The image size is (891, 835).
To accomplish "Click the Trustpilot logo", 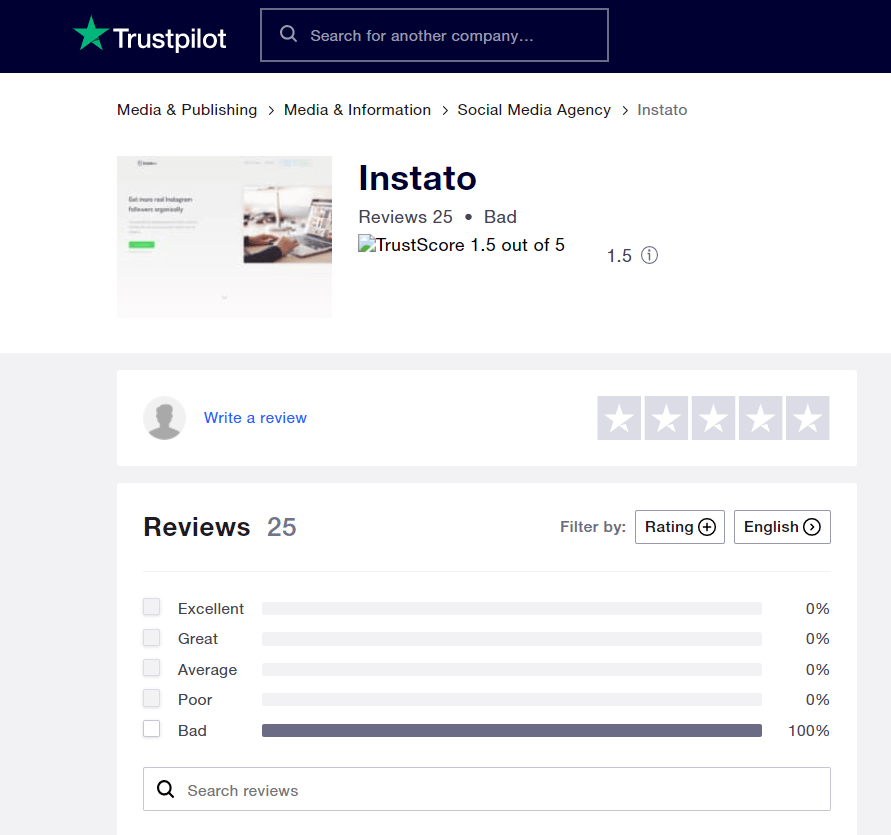I will point(150,35).
